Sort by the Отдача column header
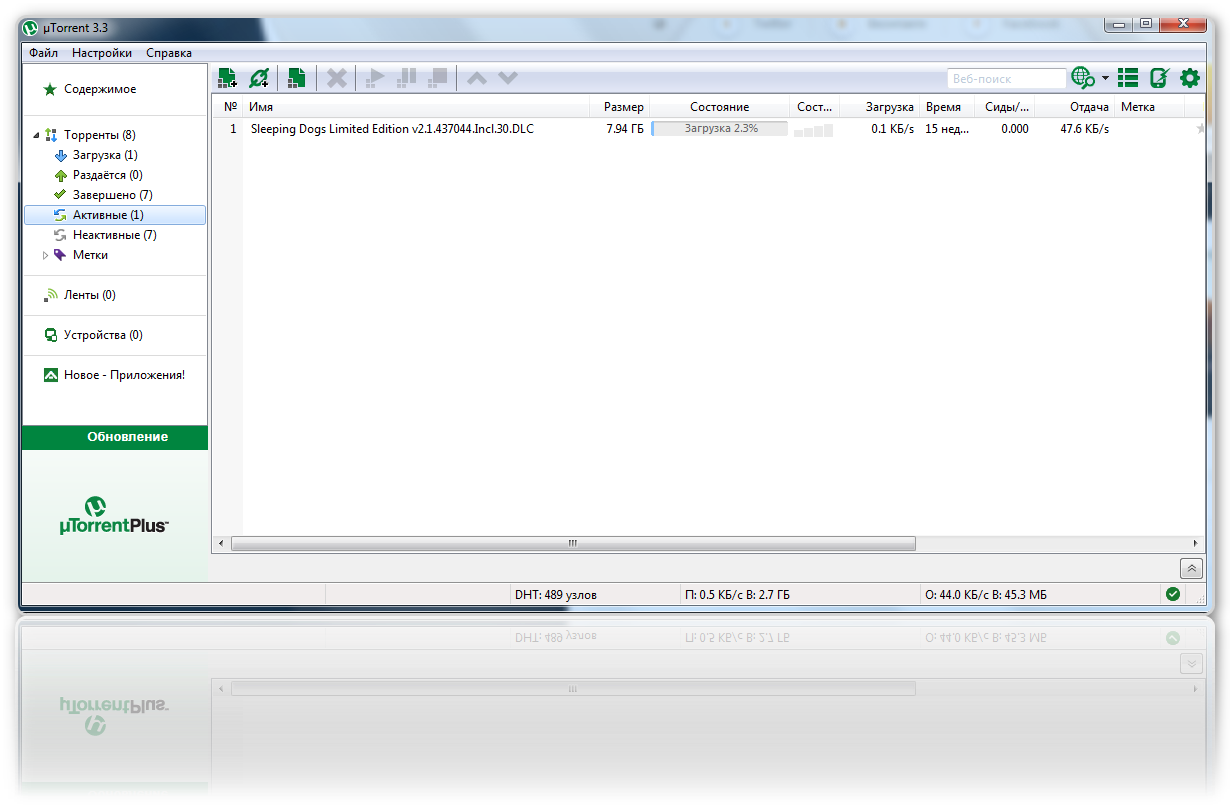 pos(1075,107)
